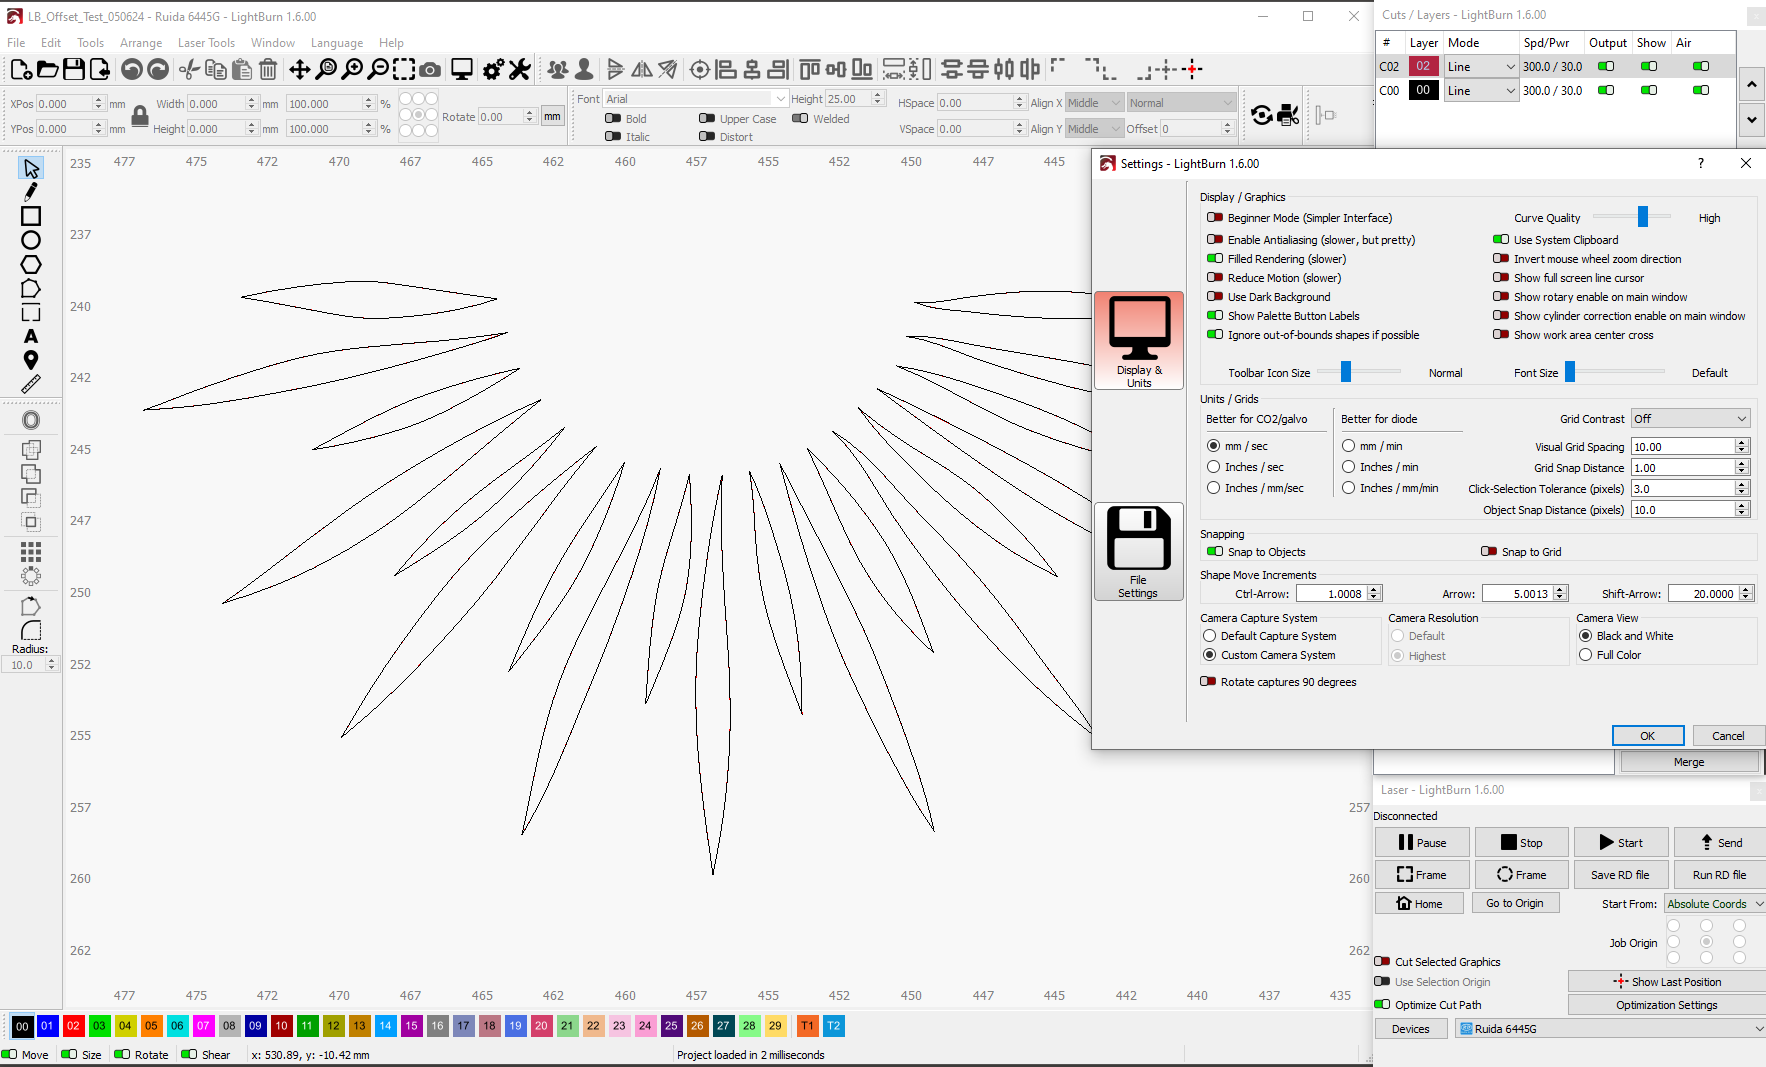Click the Redo arrow icon

158,69
